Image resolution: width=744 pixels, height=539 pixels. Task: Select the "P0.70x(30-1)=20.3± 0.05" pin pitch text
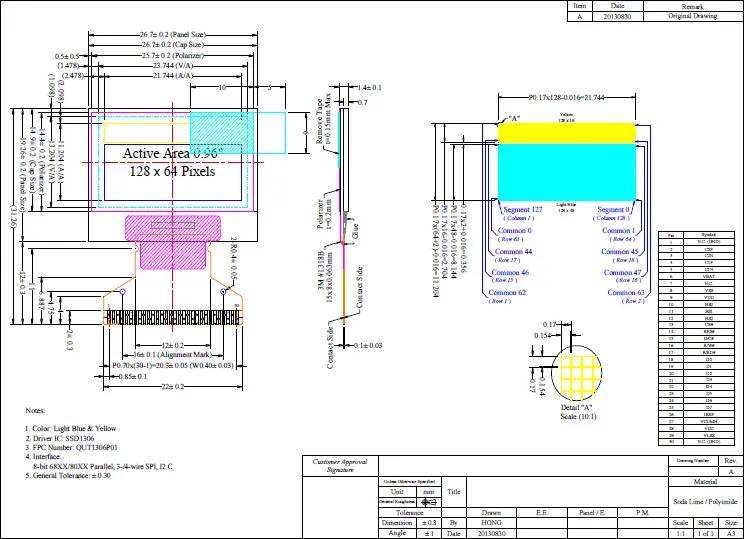point(152,366)
